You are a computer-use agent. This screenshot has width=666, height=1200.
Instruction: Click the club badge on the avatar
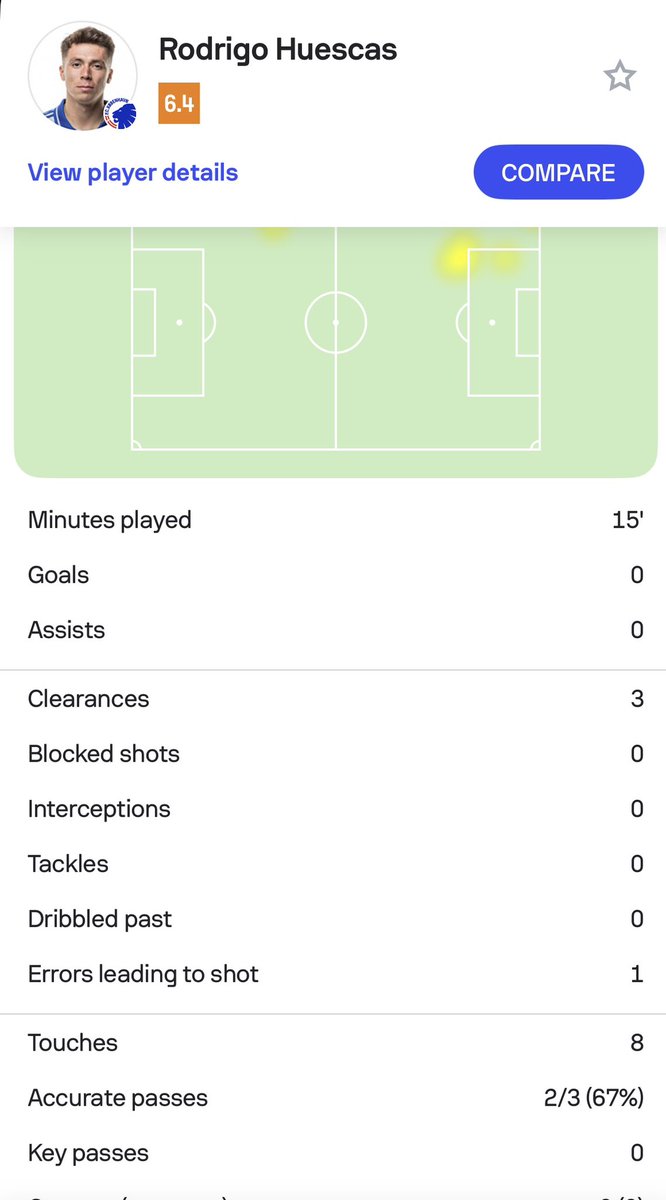coord(119,113)
